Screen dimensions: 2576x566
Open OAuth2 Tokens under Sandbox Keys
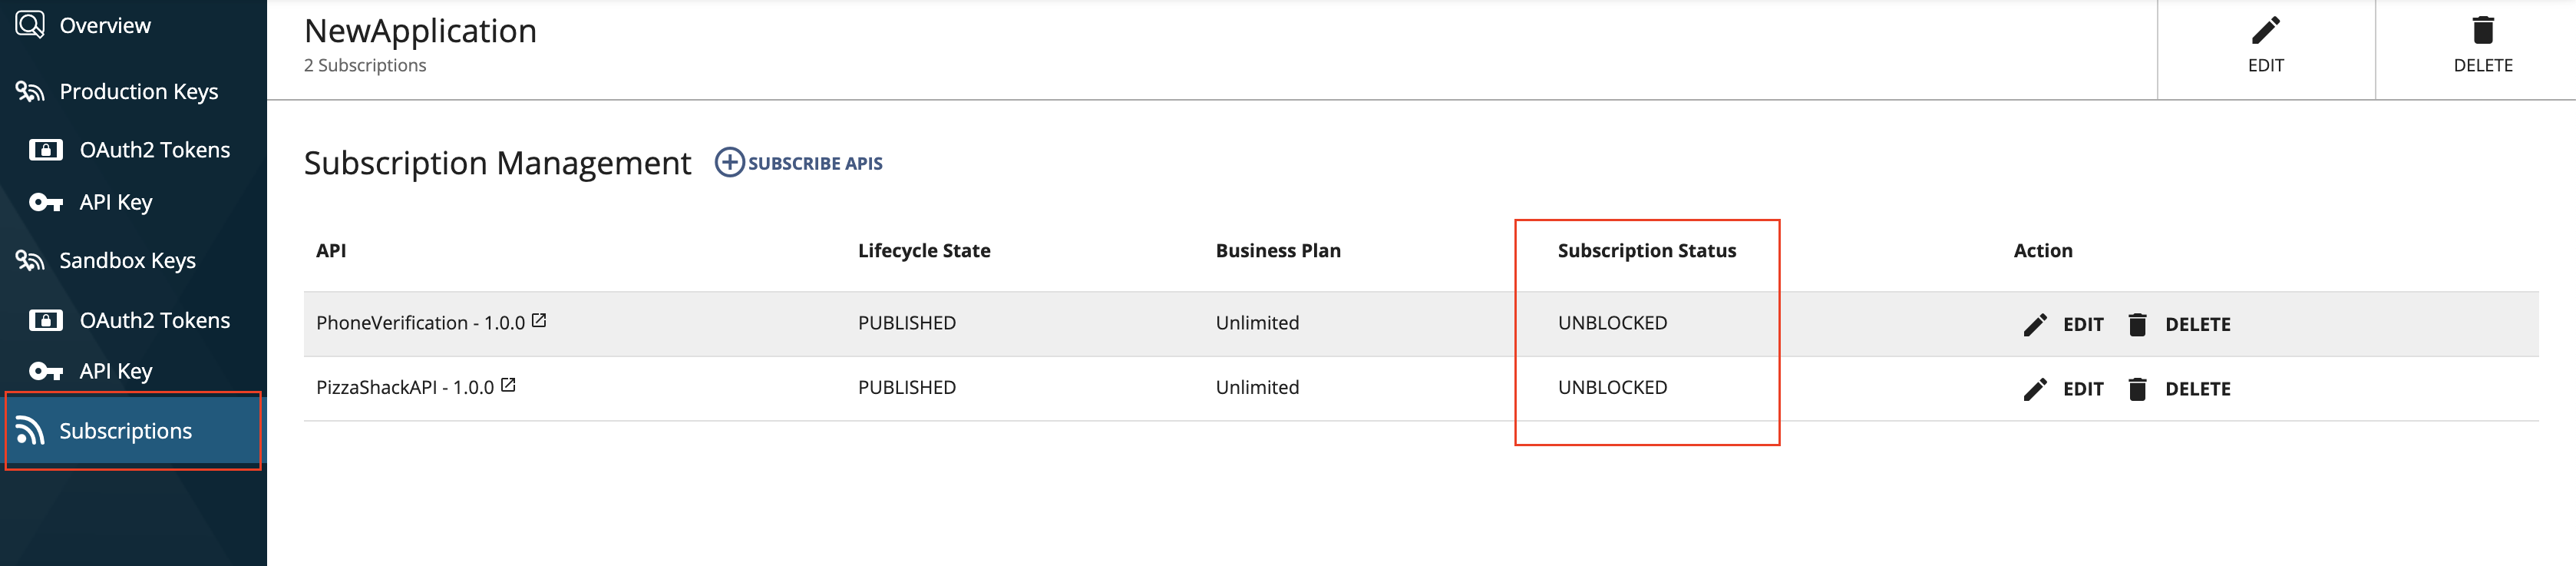coord(154,320)
